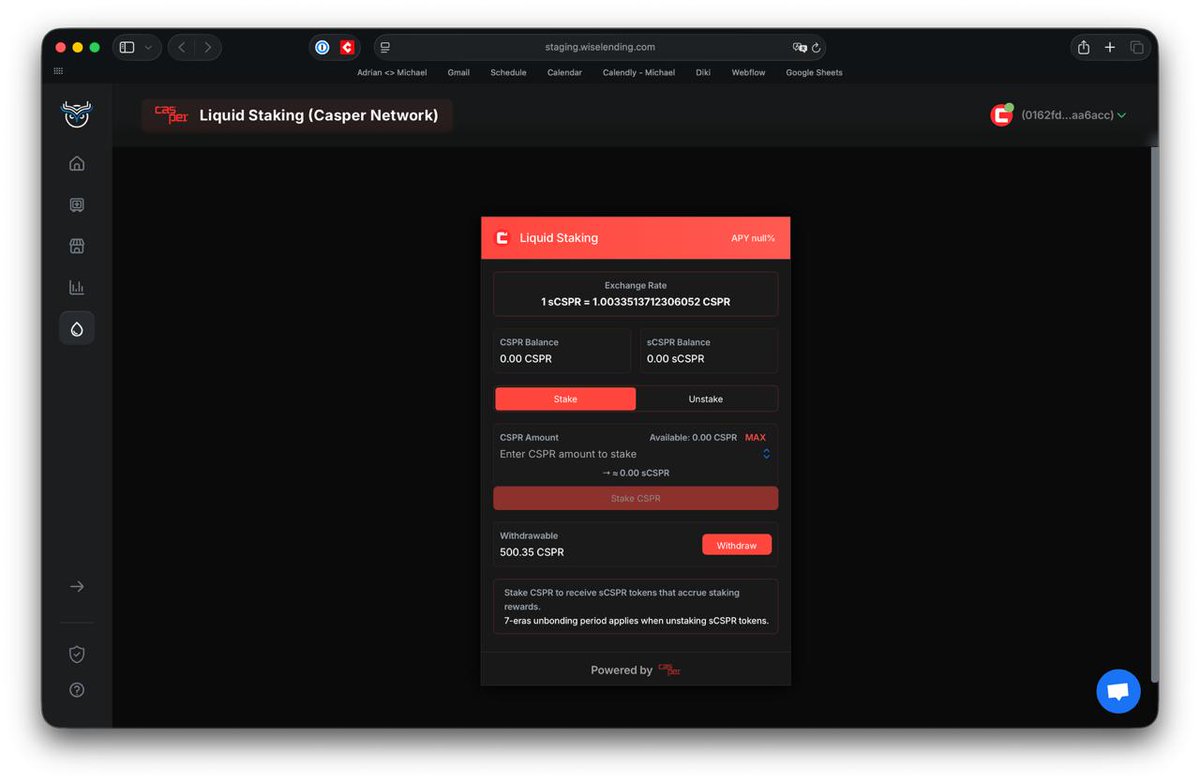Viewport: 1200px width, 783px height.
Task: Open the Gmail bookmark
Action: point(459,73)
